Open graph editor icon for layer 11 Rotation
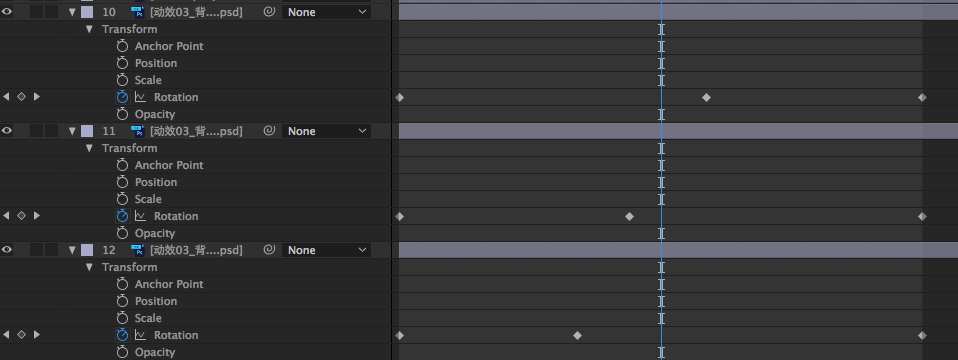The height and width of the screenshot is (360, 958). coord(141,216)
